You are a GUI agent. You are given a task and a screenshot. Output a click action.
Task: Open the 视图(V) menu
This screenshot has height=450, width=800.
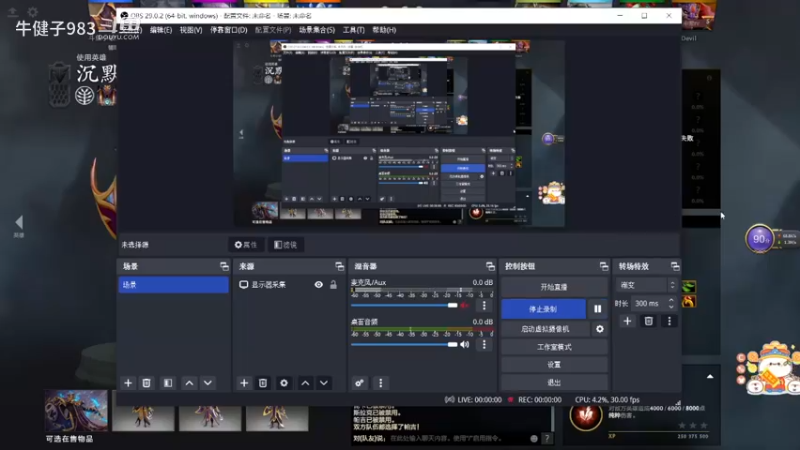tap(191, 30)
